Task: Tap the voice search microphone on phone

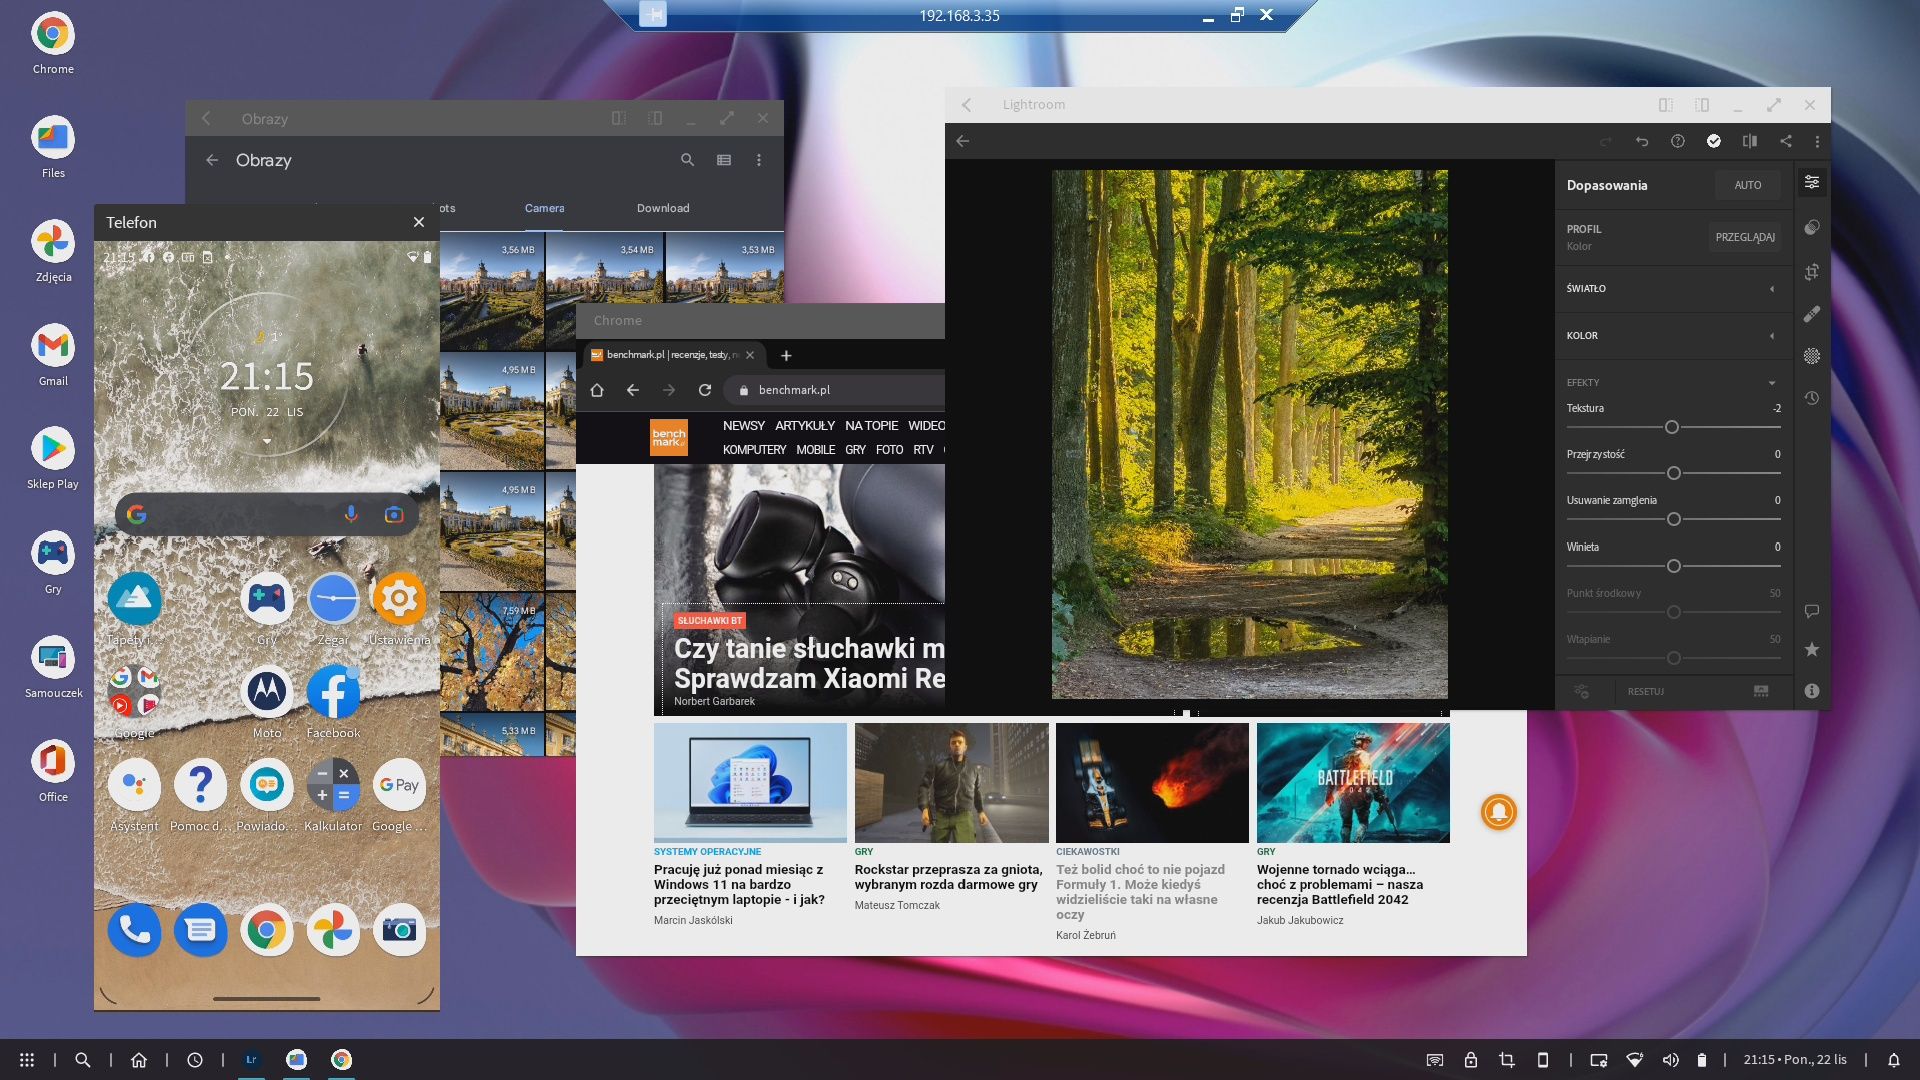Action: [351, 514]
